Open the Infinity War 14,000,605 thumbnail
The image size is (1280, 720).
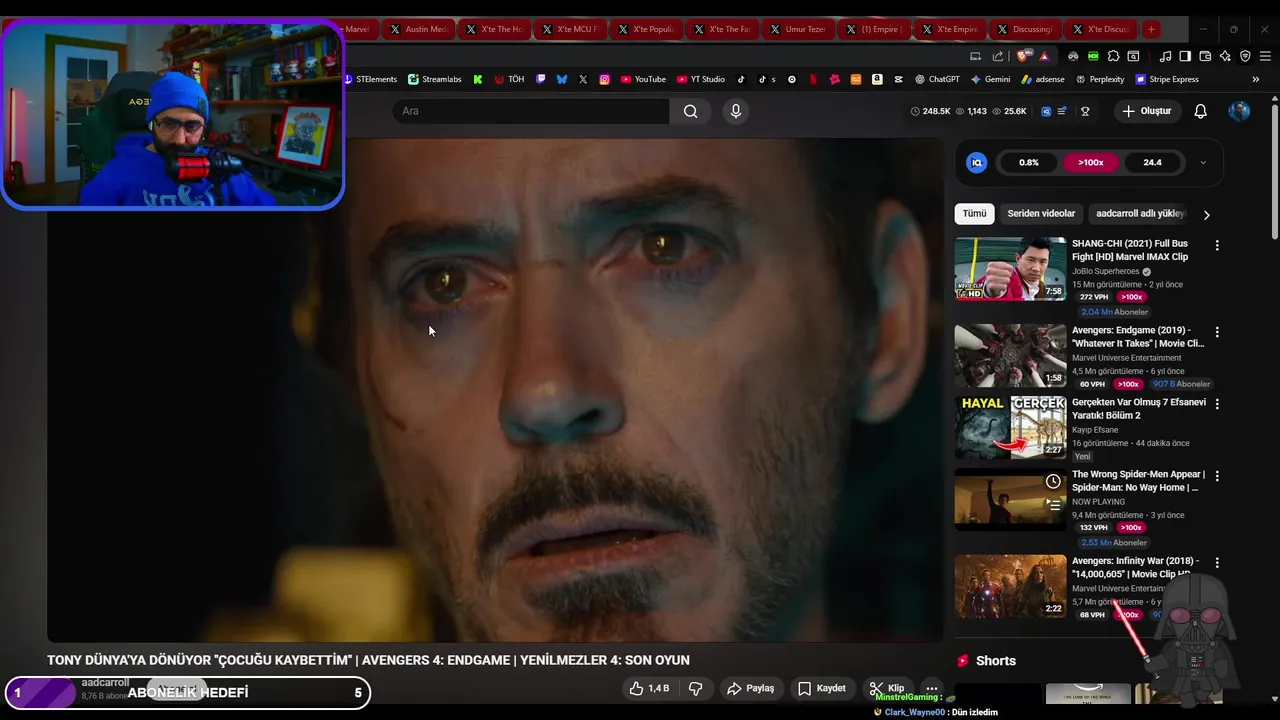[1010, 586]
